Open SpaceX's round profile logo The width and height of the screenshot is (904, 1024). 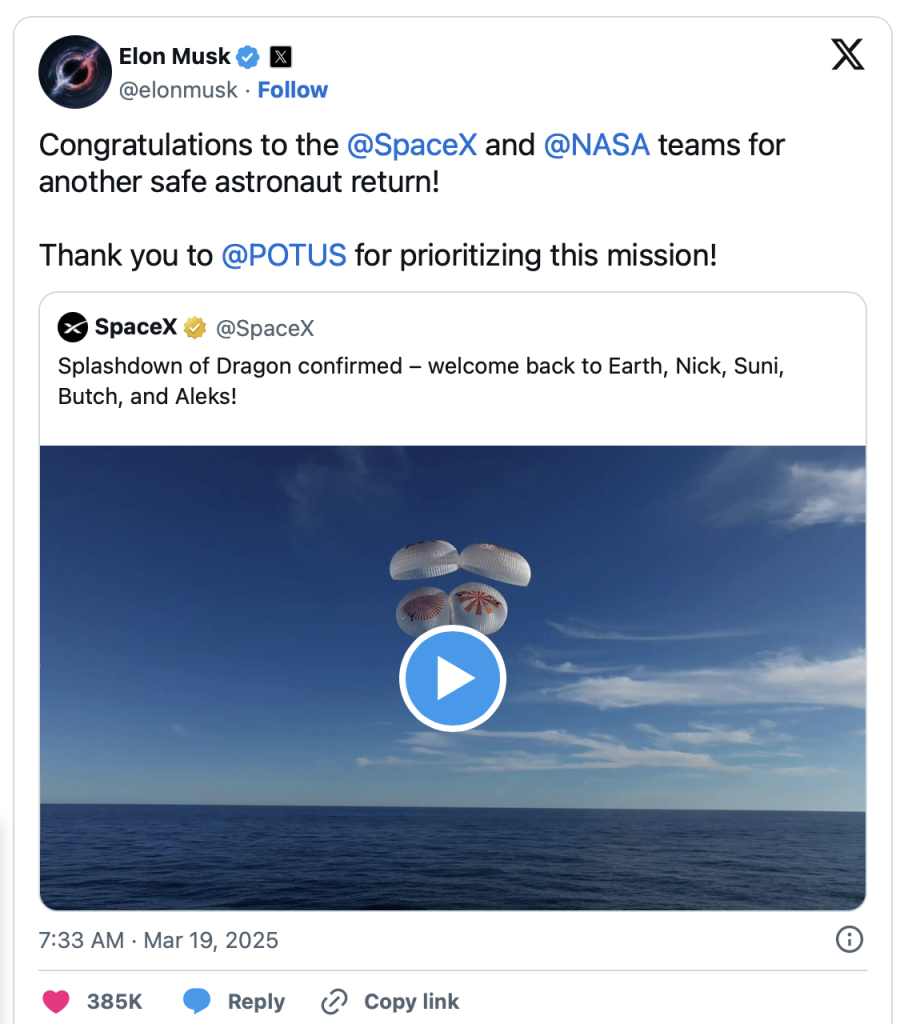(72, 327)
